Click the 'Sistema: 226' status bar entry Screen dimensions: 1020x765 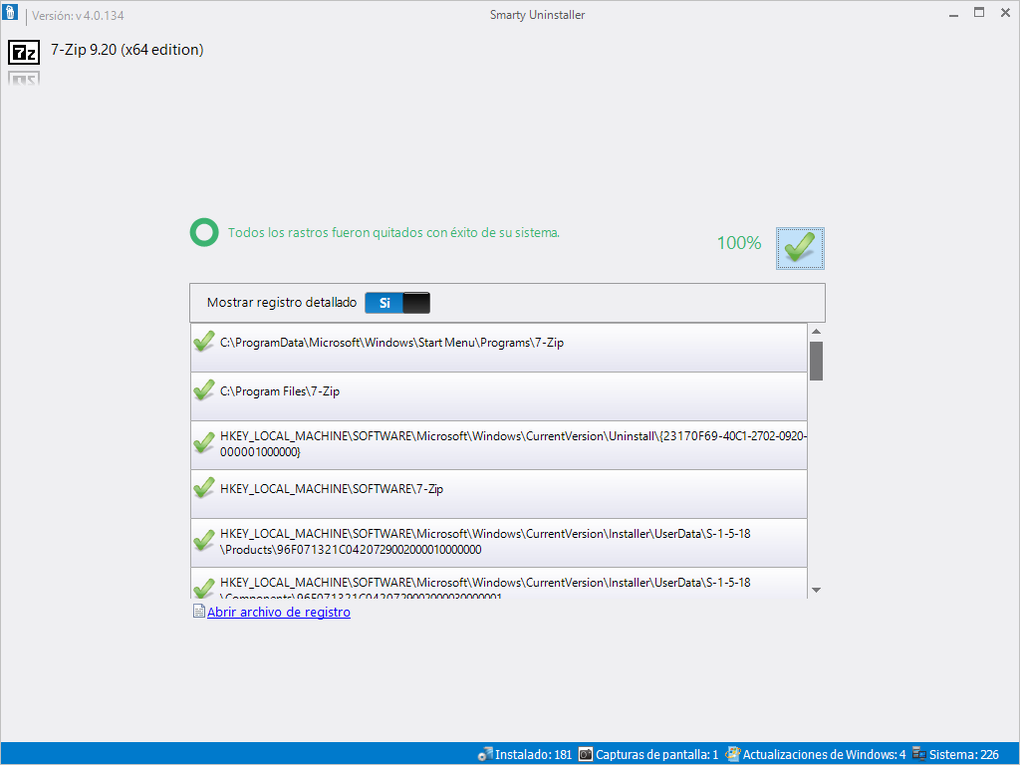[x=963, y=755]
